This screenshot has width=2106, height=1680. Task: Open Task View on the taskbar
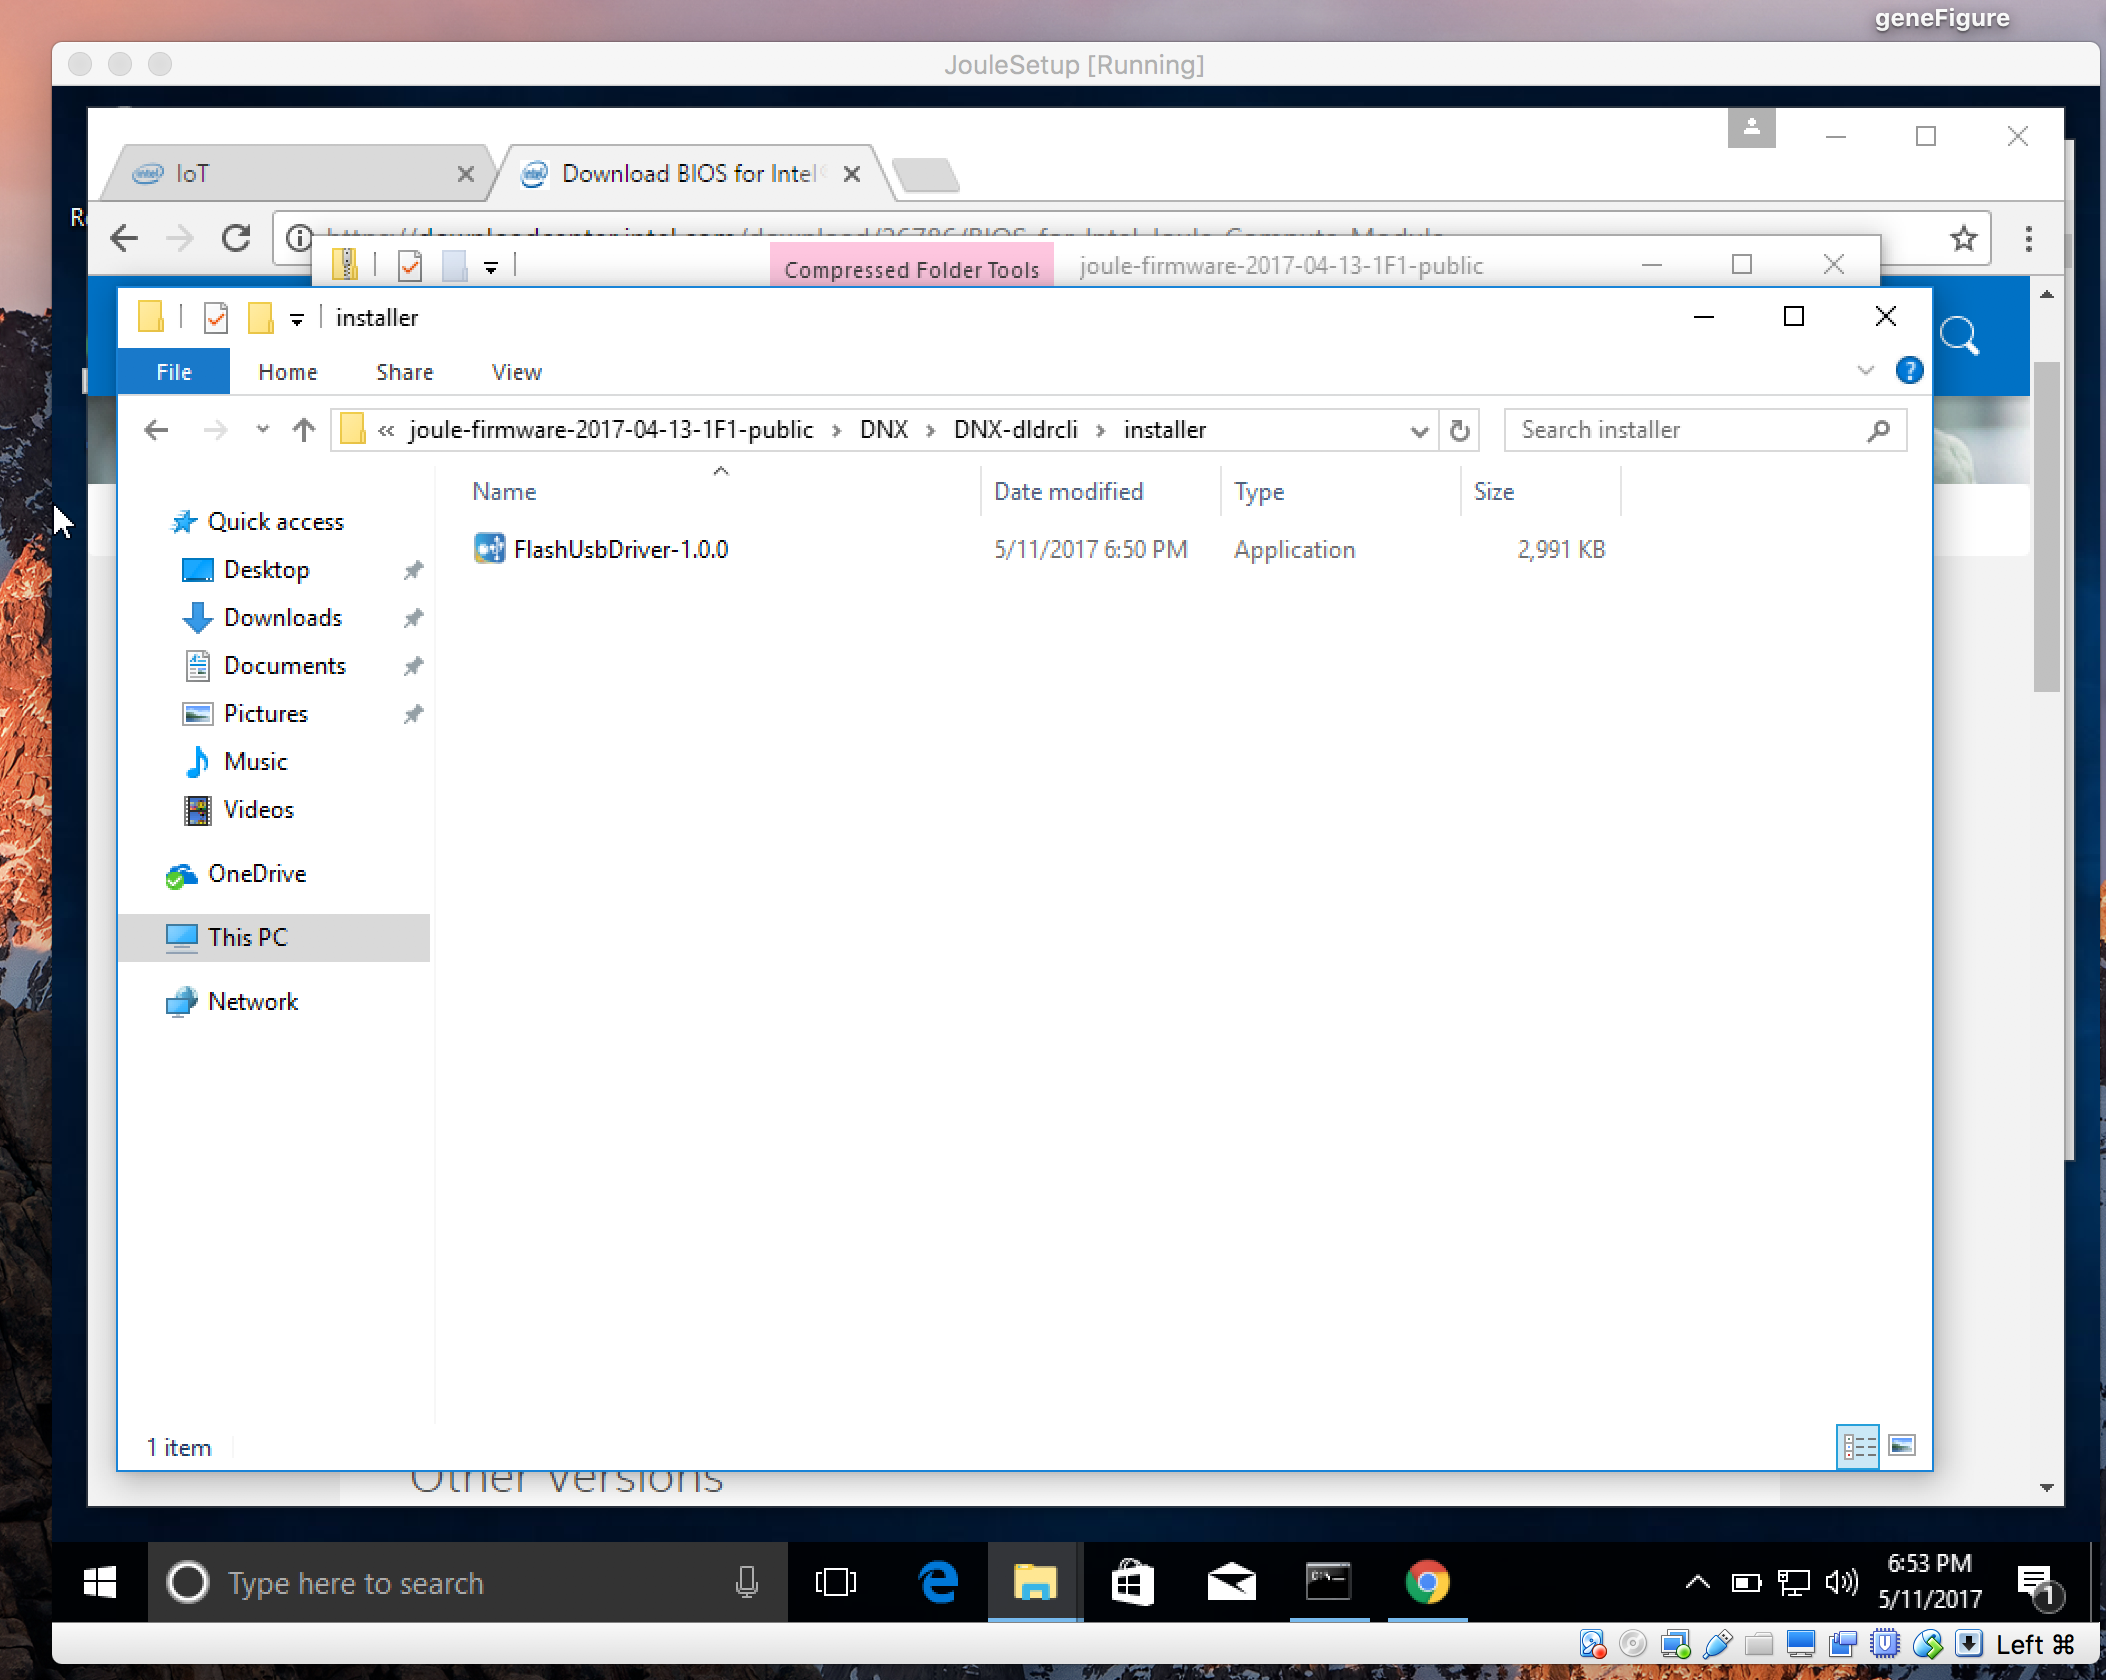836,1583
